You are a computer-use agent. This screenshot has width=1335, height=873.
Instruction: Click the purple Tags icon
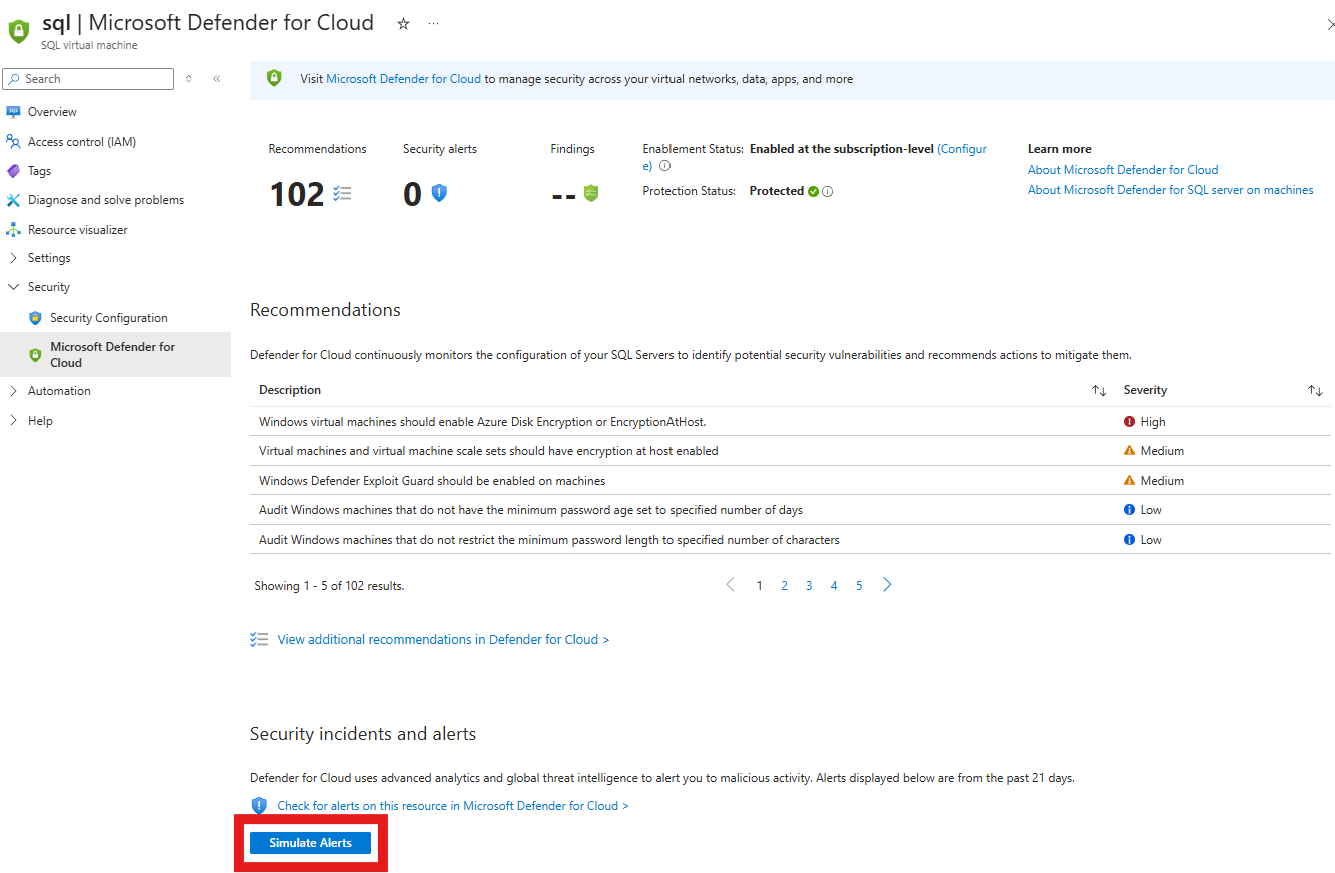tap(13, 171)
